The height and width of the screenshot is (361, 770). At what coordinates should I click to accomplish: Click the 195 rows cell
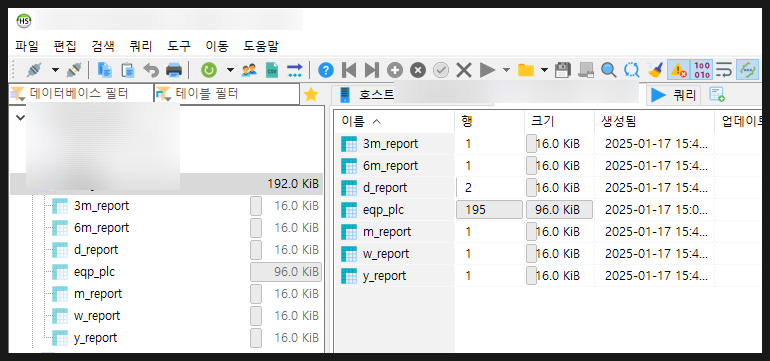pyautogui.click(x=489, y=210)
